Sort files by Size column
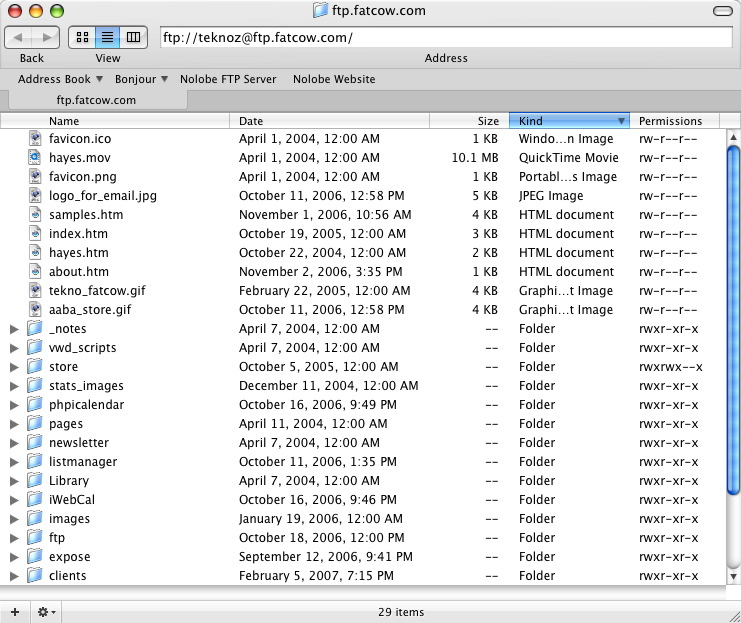Viewport: 741px width, 623px height. click(x=469, y=121)
